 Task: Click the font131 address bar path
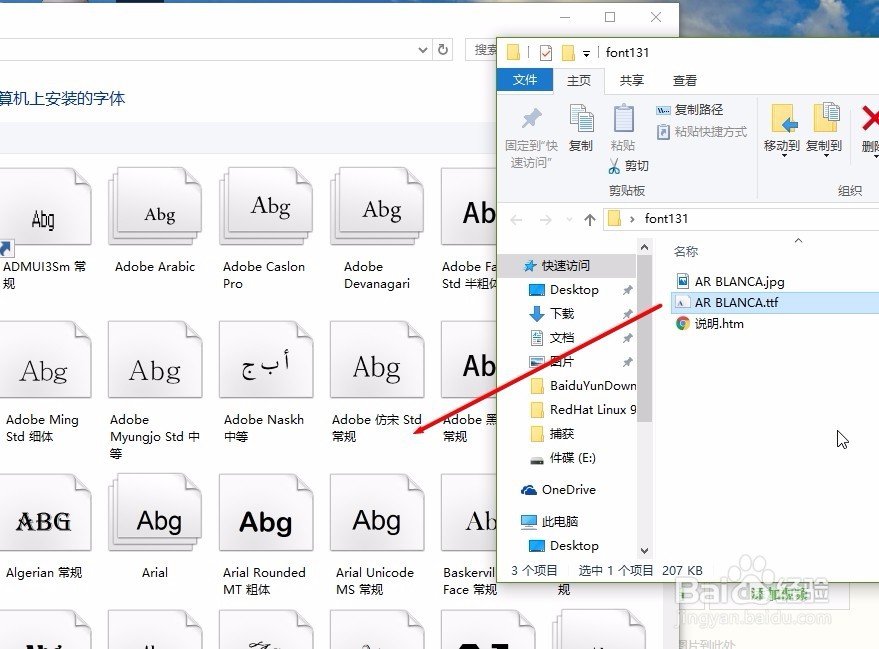666,219
